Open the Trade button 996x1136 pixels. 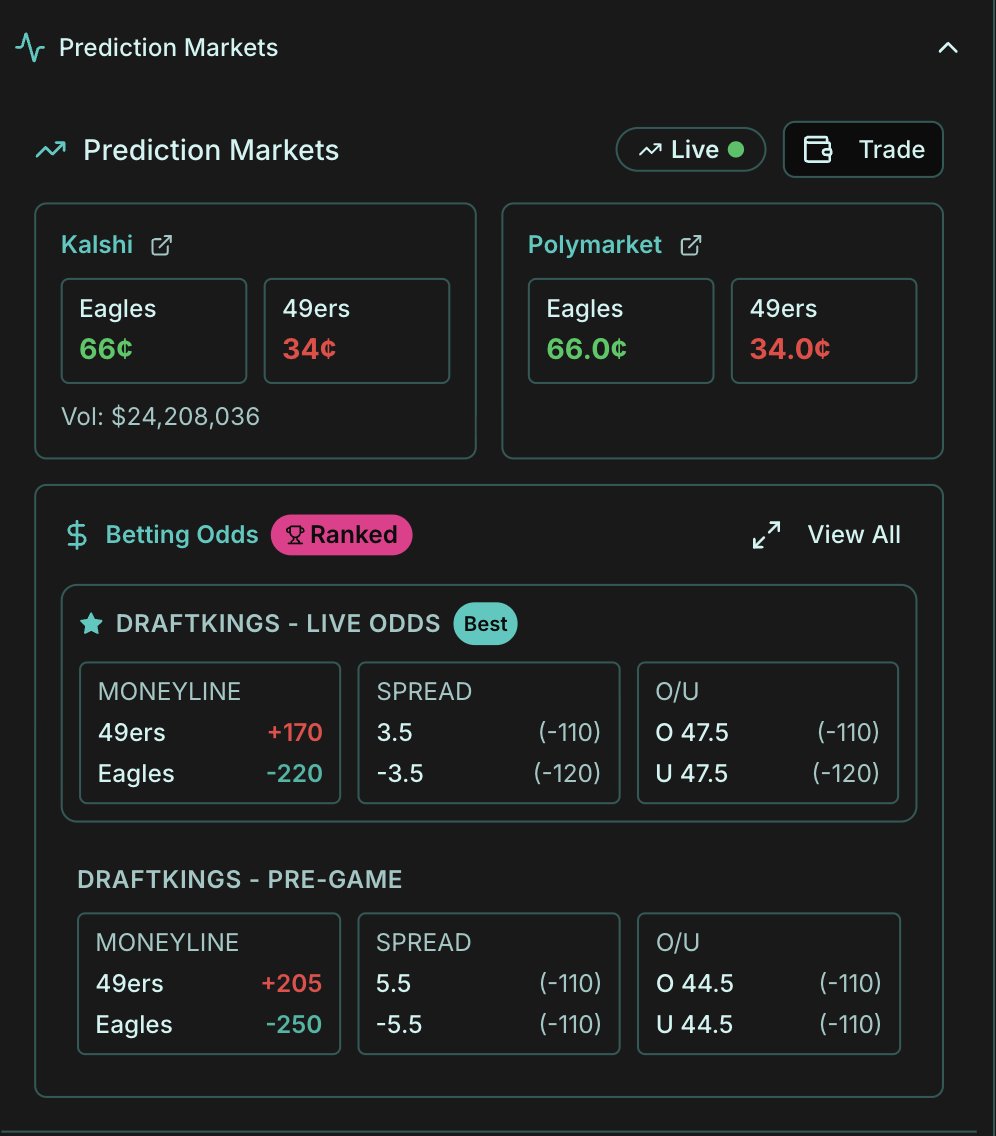863,149
